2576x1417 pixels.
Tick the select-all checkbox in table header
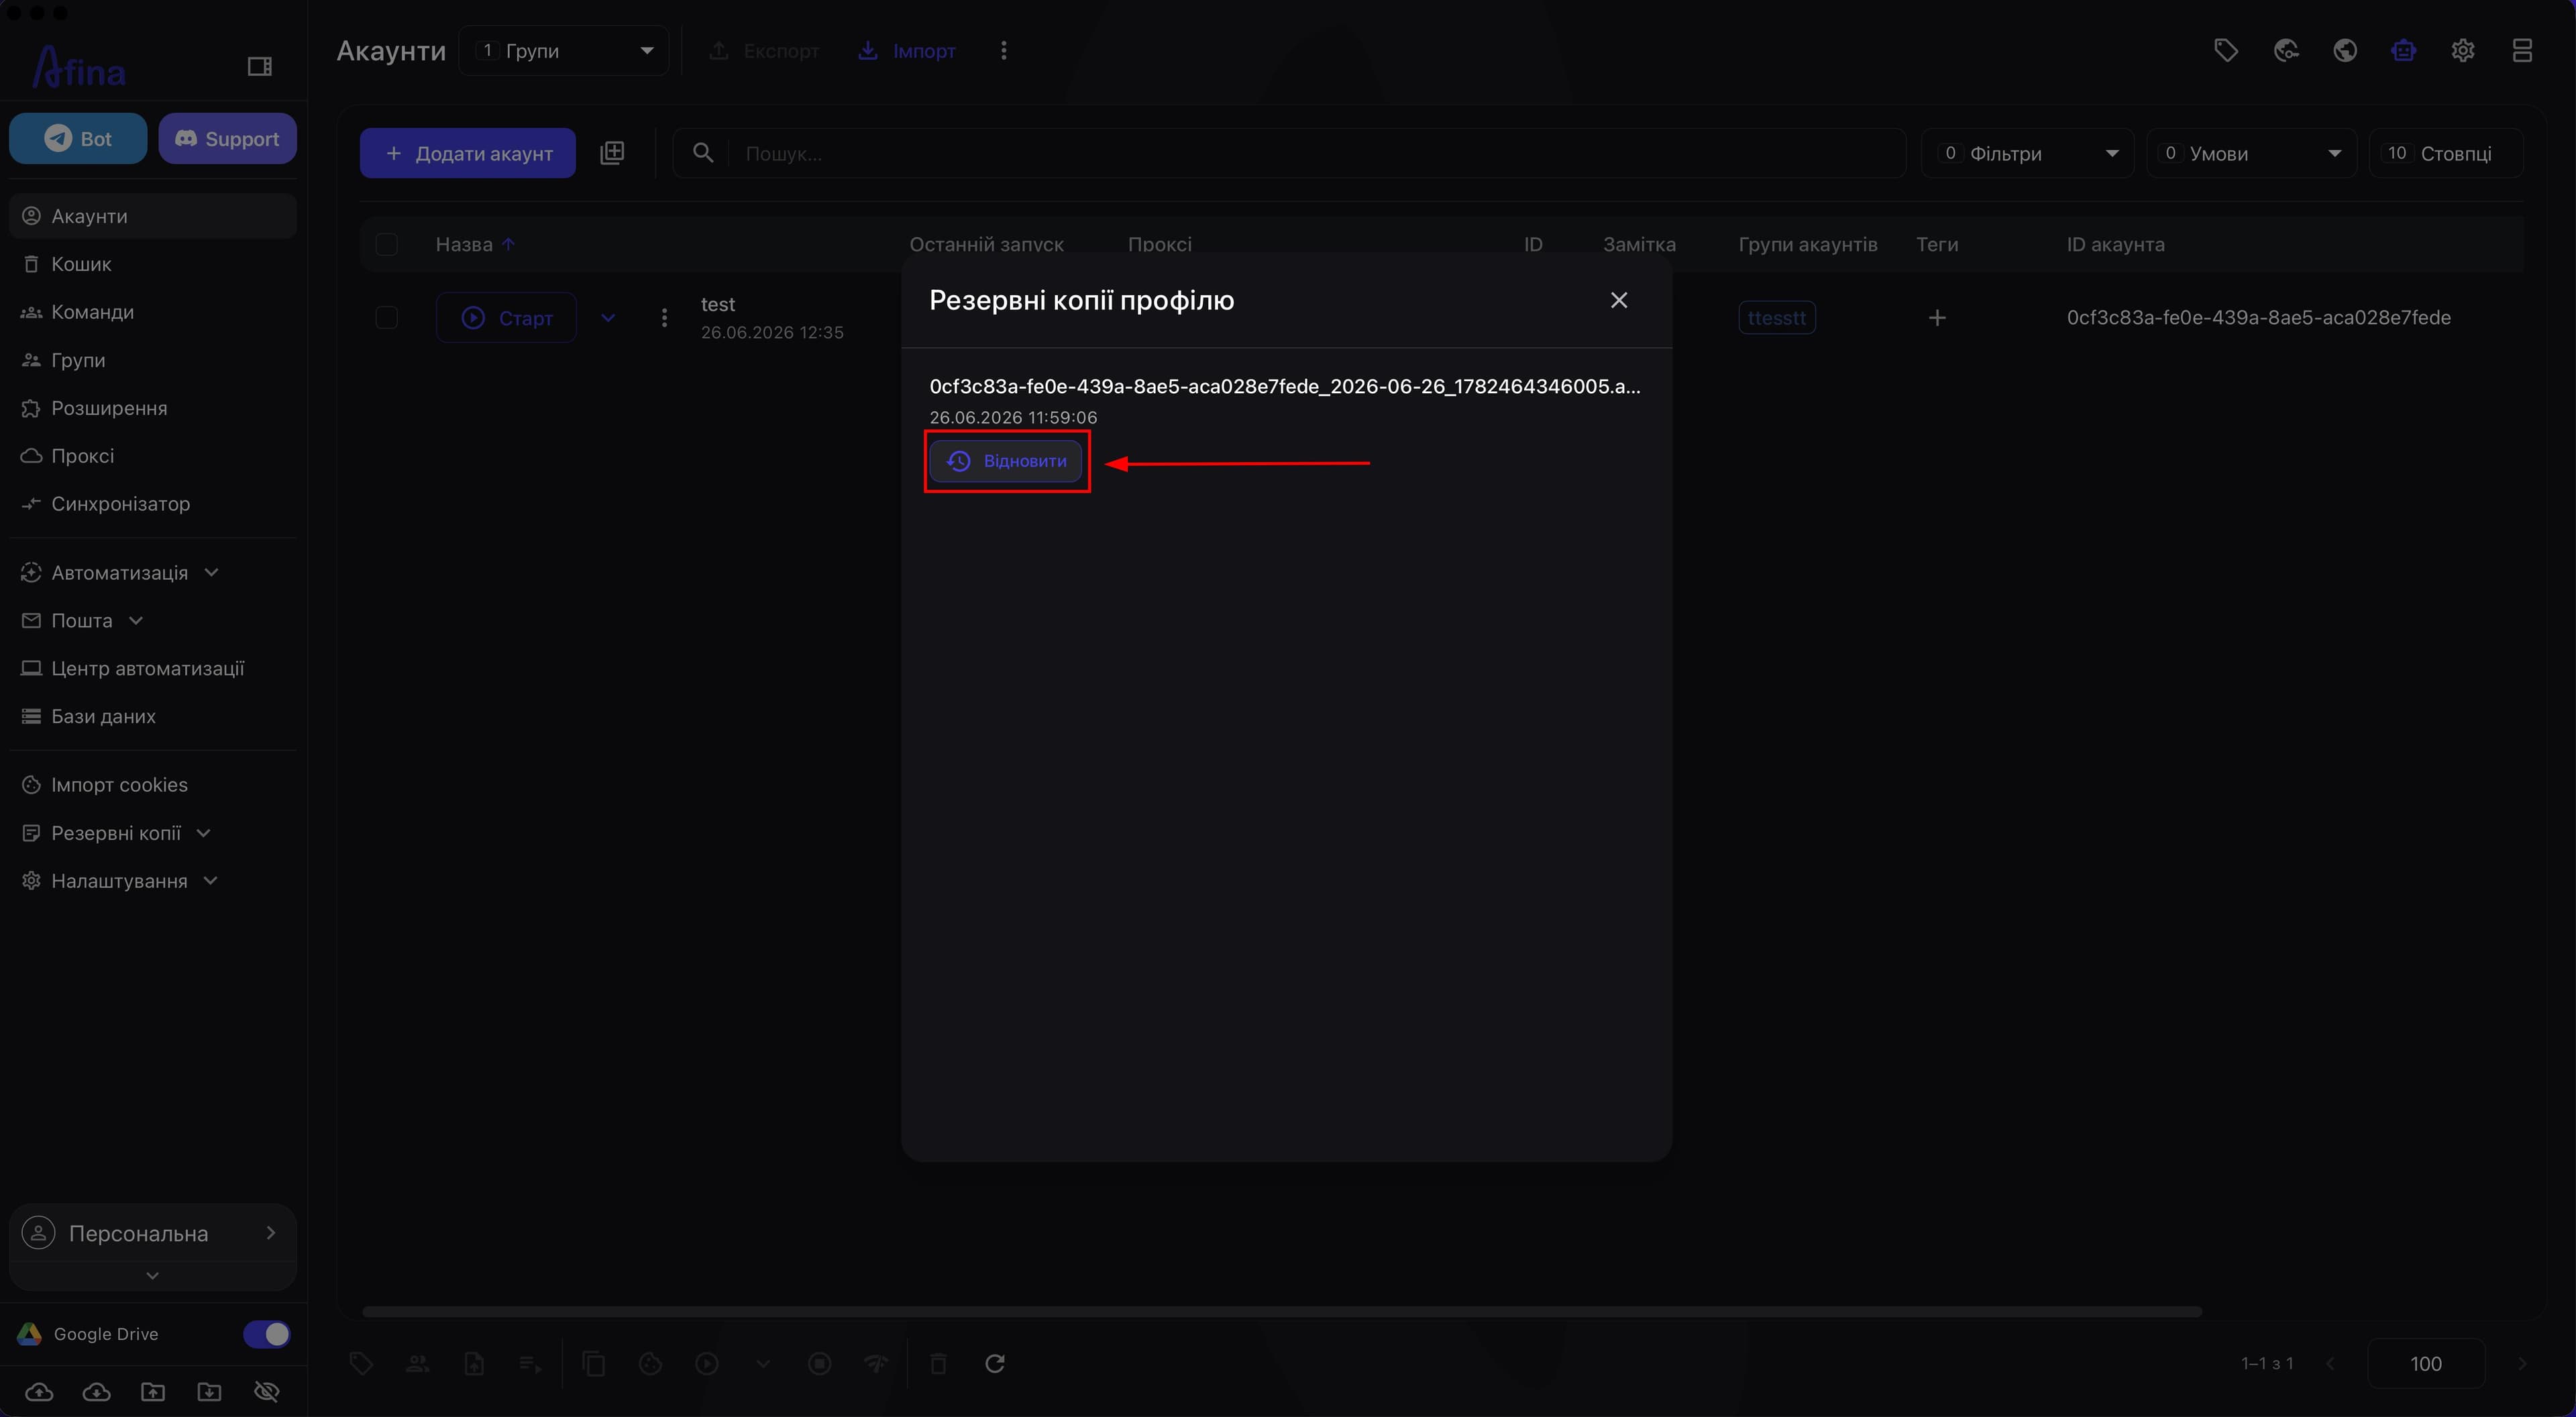[x=387, y=244]
